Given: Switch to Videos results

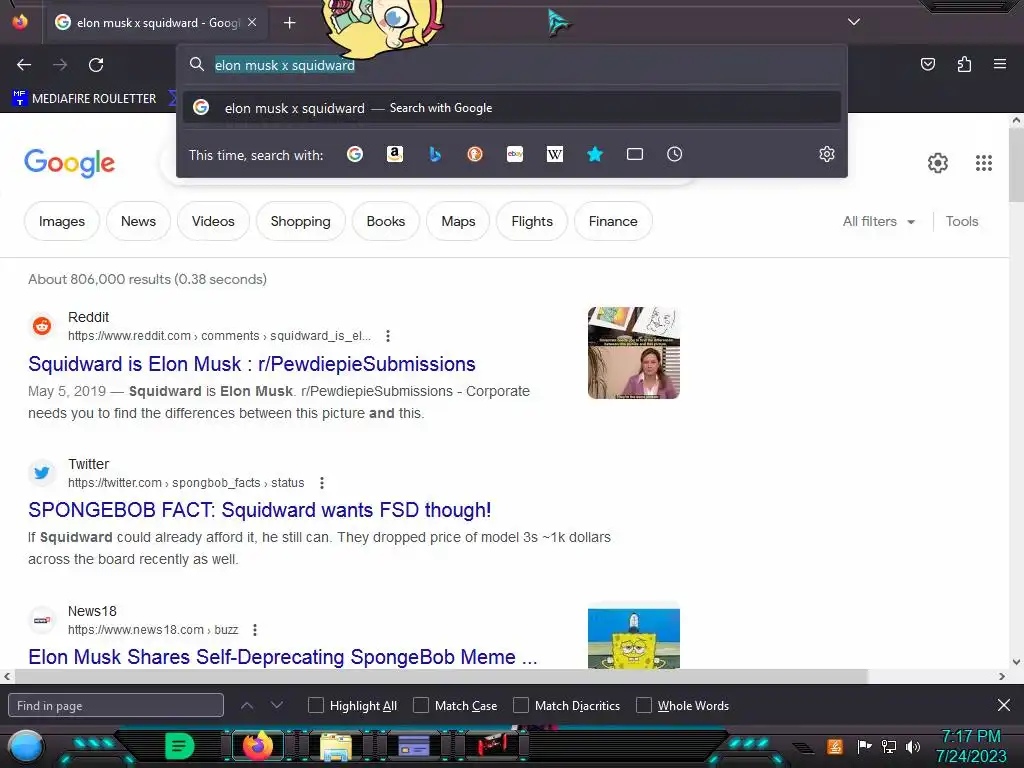Looking at the screenshot, I should [213, 221].
